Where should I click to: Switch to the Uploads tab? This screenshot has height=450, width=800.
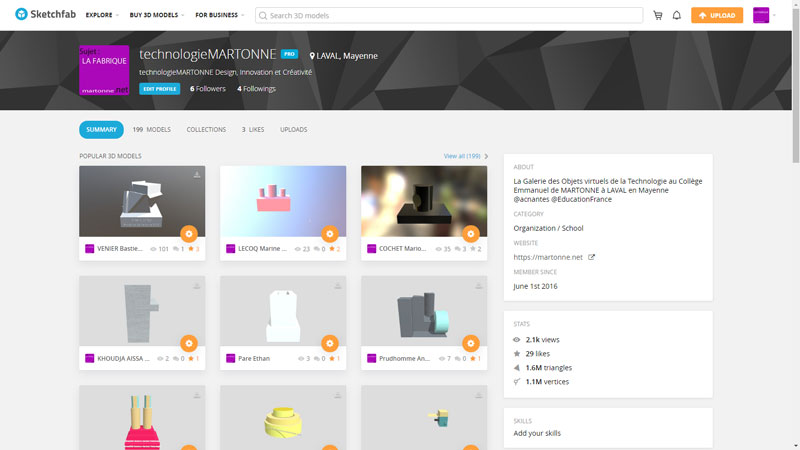click(x=293, y=130)
